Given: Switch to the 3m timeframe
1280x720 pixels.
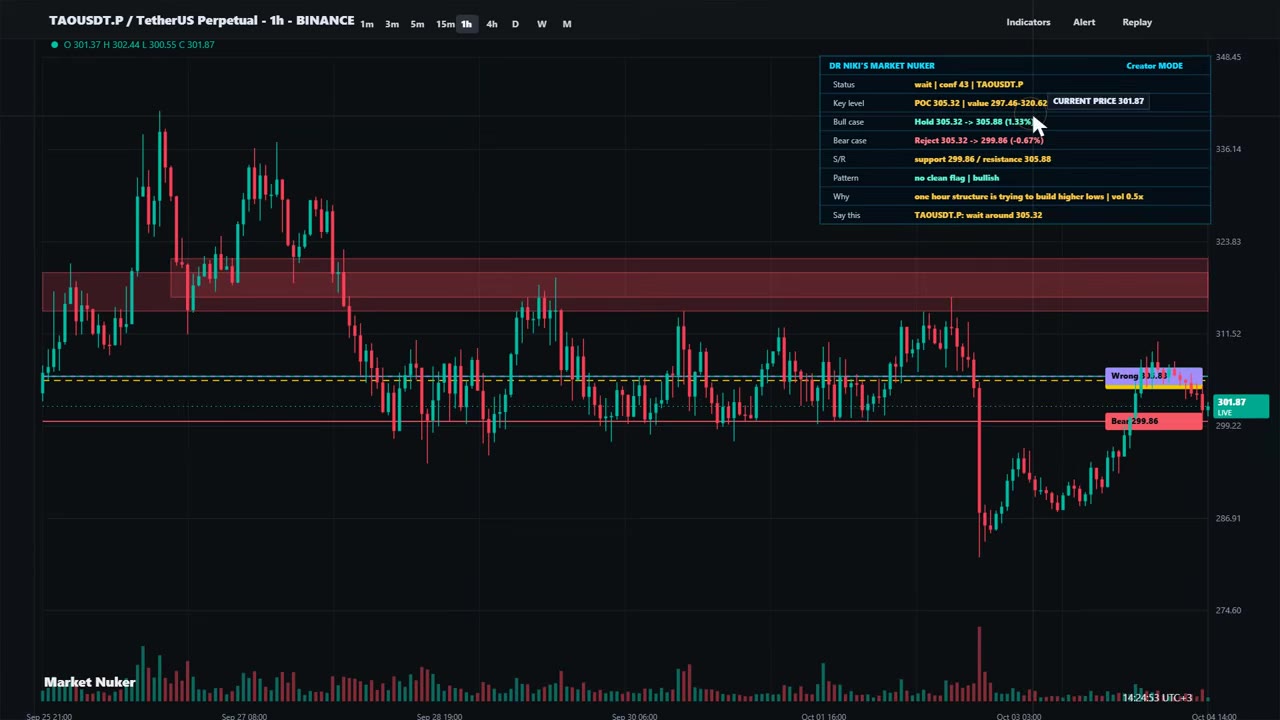Looking at the screenshot, I should coord(392,24).
